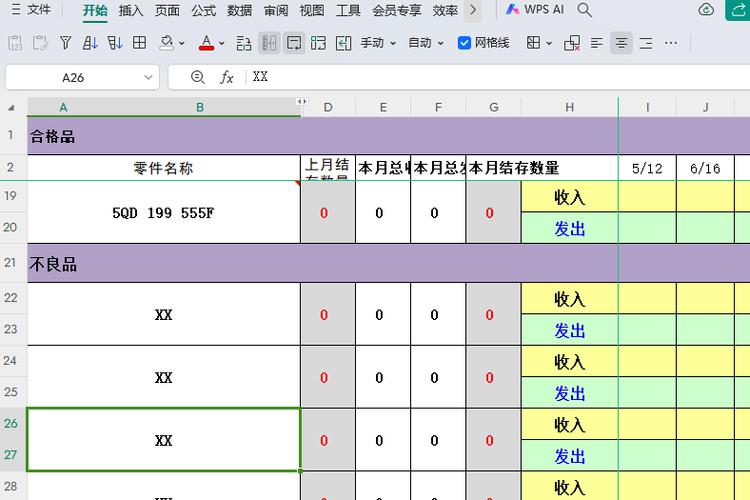
Task: Click the A26 name box
Action: [73, 78]
